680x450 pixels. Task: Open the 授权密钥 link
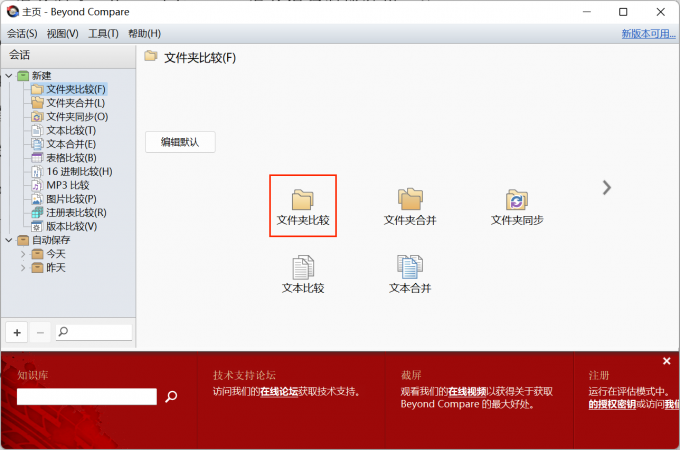[611, 404]
